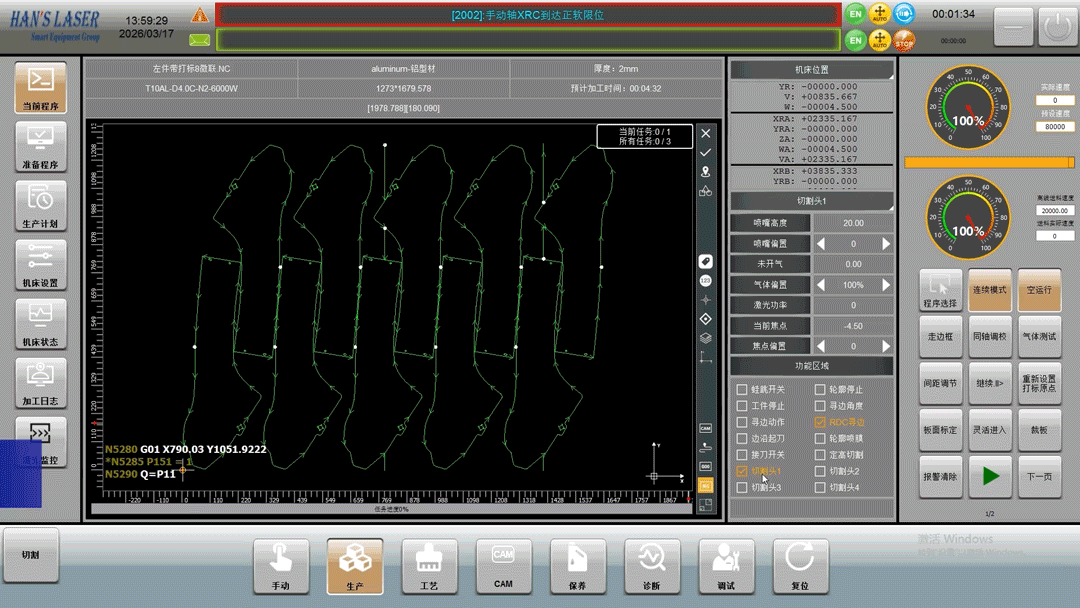Switch to the CAM tab
Image resolution: width=1080 pixels, height=608 pixels.
(503, 566)
